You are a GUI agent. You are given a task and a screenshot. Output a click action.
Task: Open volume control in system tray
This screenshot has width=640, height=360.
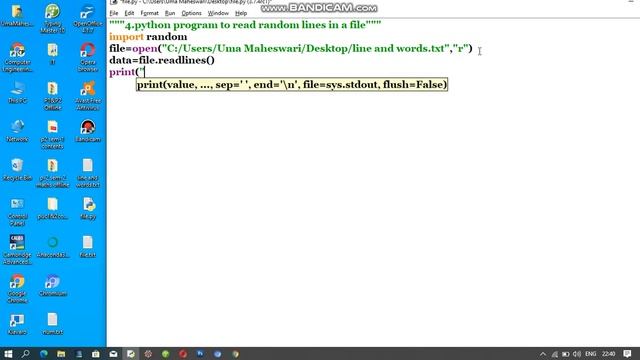(577, 354)
